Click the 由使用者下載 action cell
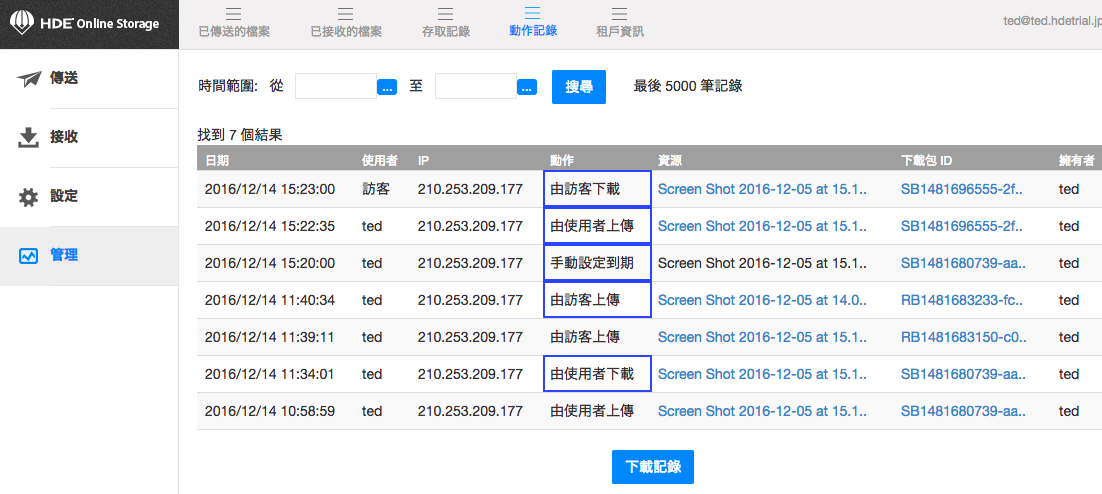Screen dimensions: 1102x494 (x=597, y=374)
